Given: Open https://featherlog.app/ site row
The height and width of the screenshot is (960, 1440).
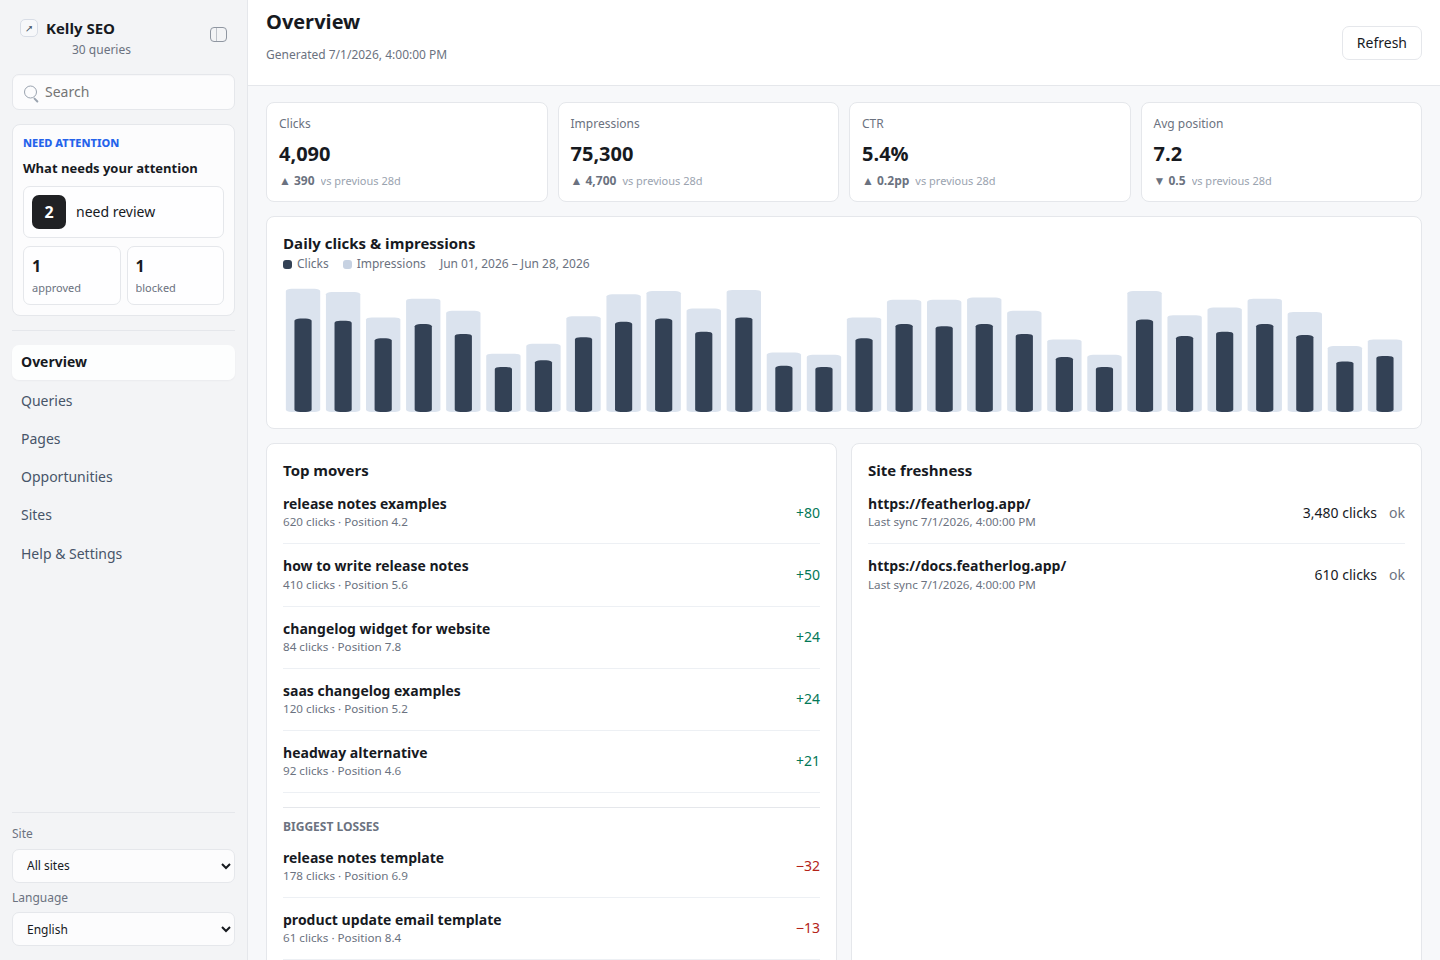Looking at the screenshot, I should [1136, 513].
